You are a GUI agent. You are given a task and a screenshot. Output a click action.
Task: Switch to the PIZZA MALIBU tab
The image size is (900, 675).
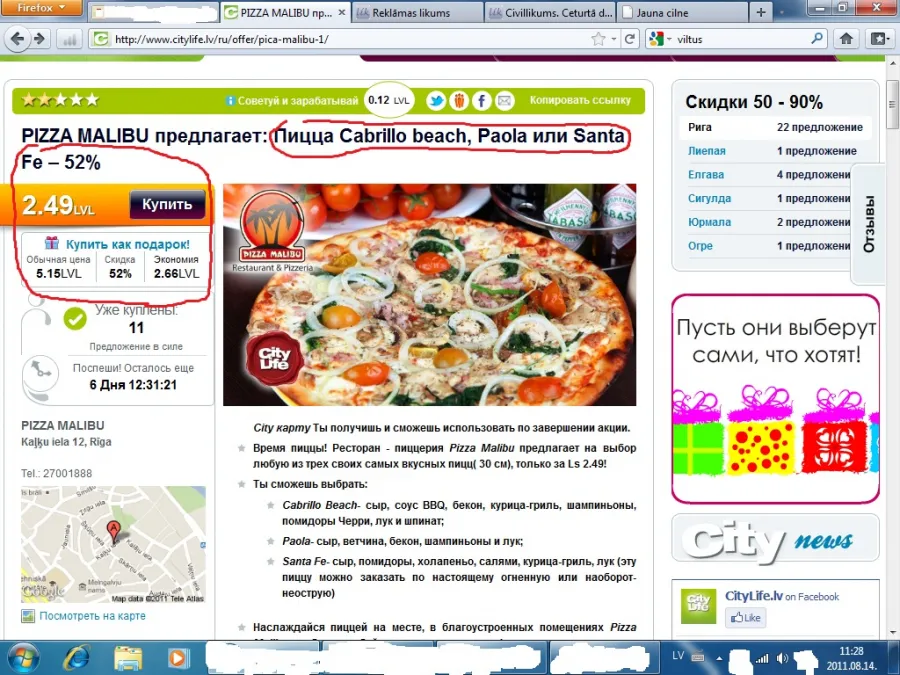(x=285, y=13)
